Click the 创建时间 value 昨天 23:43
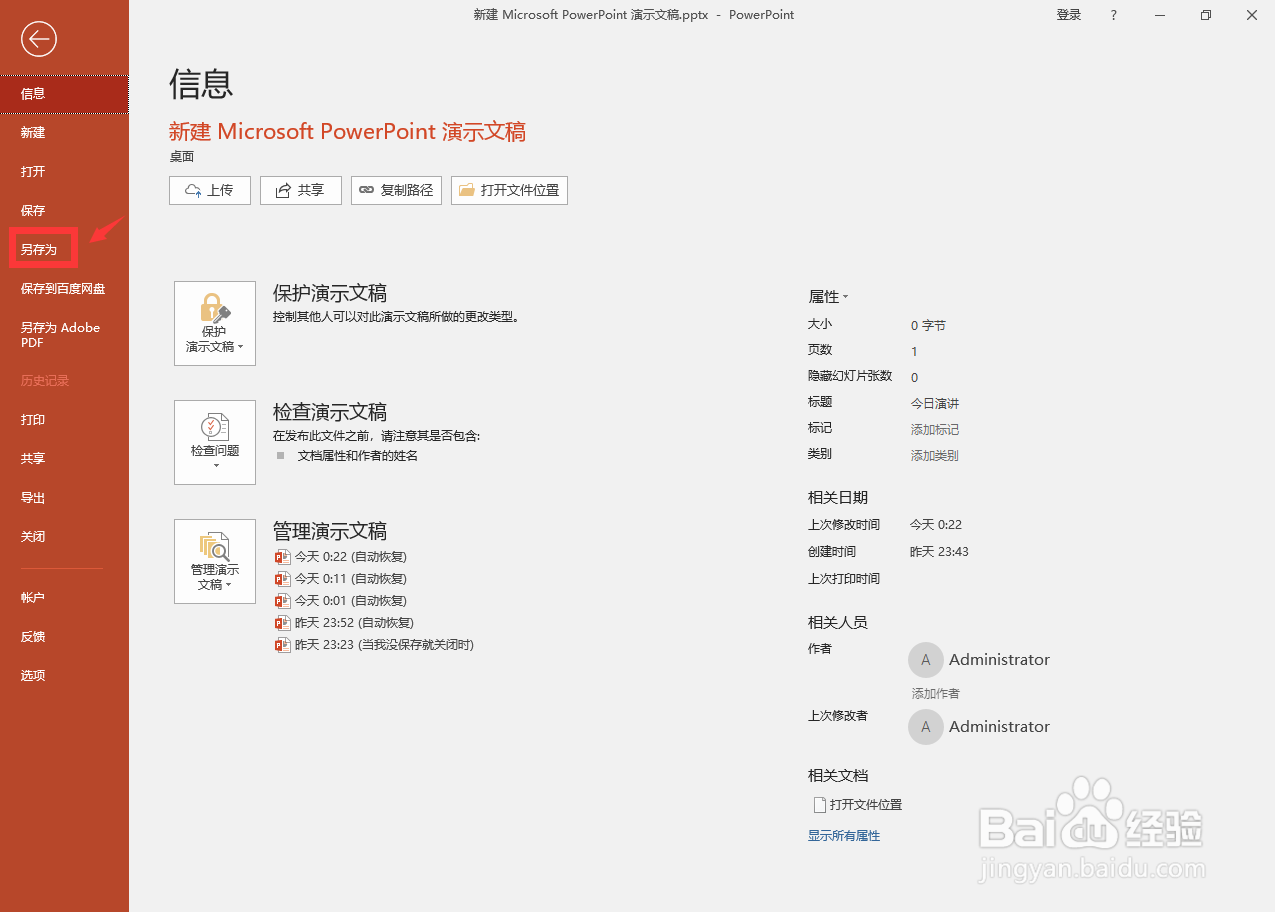This screenshot has width=1275, height=912. click(x=939, y=552)
